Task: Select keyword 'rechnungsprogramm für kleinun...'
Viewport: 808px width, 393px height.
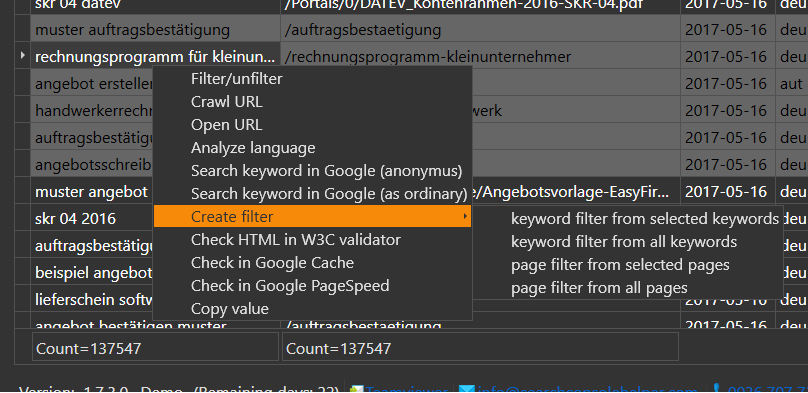Action: (156, 56)
